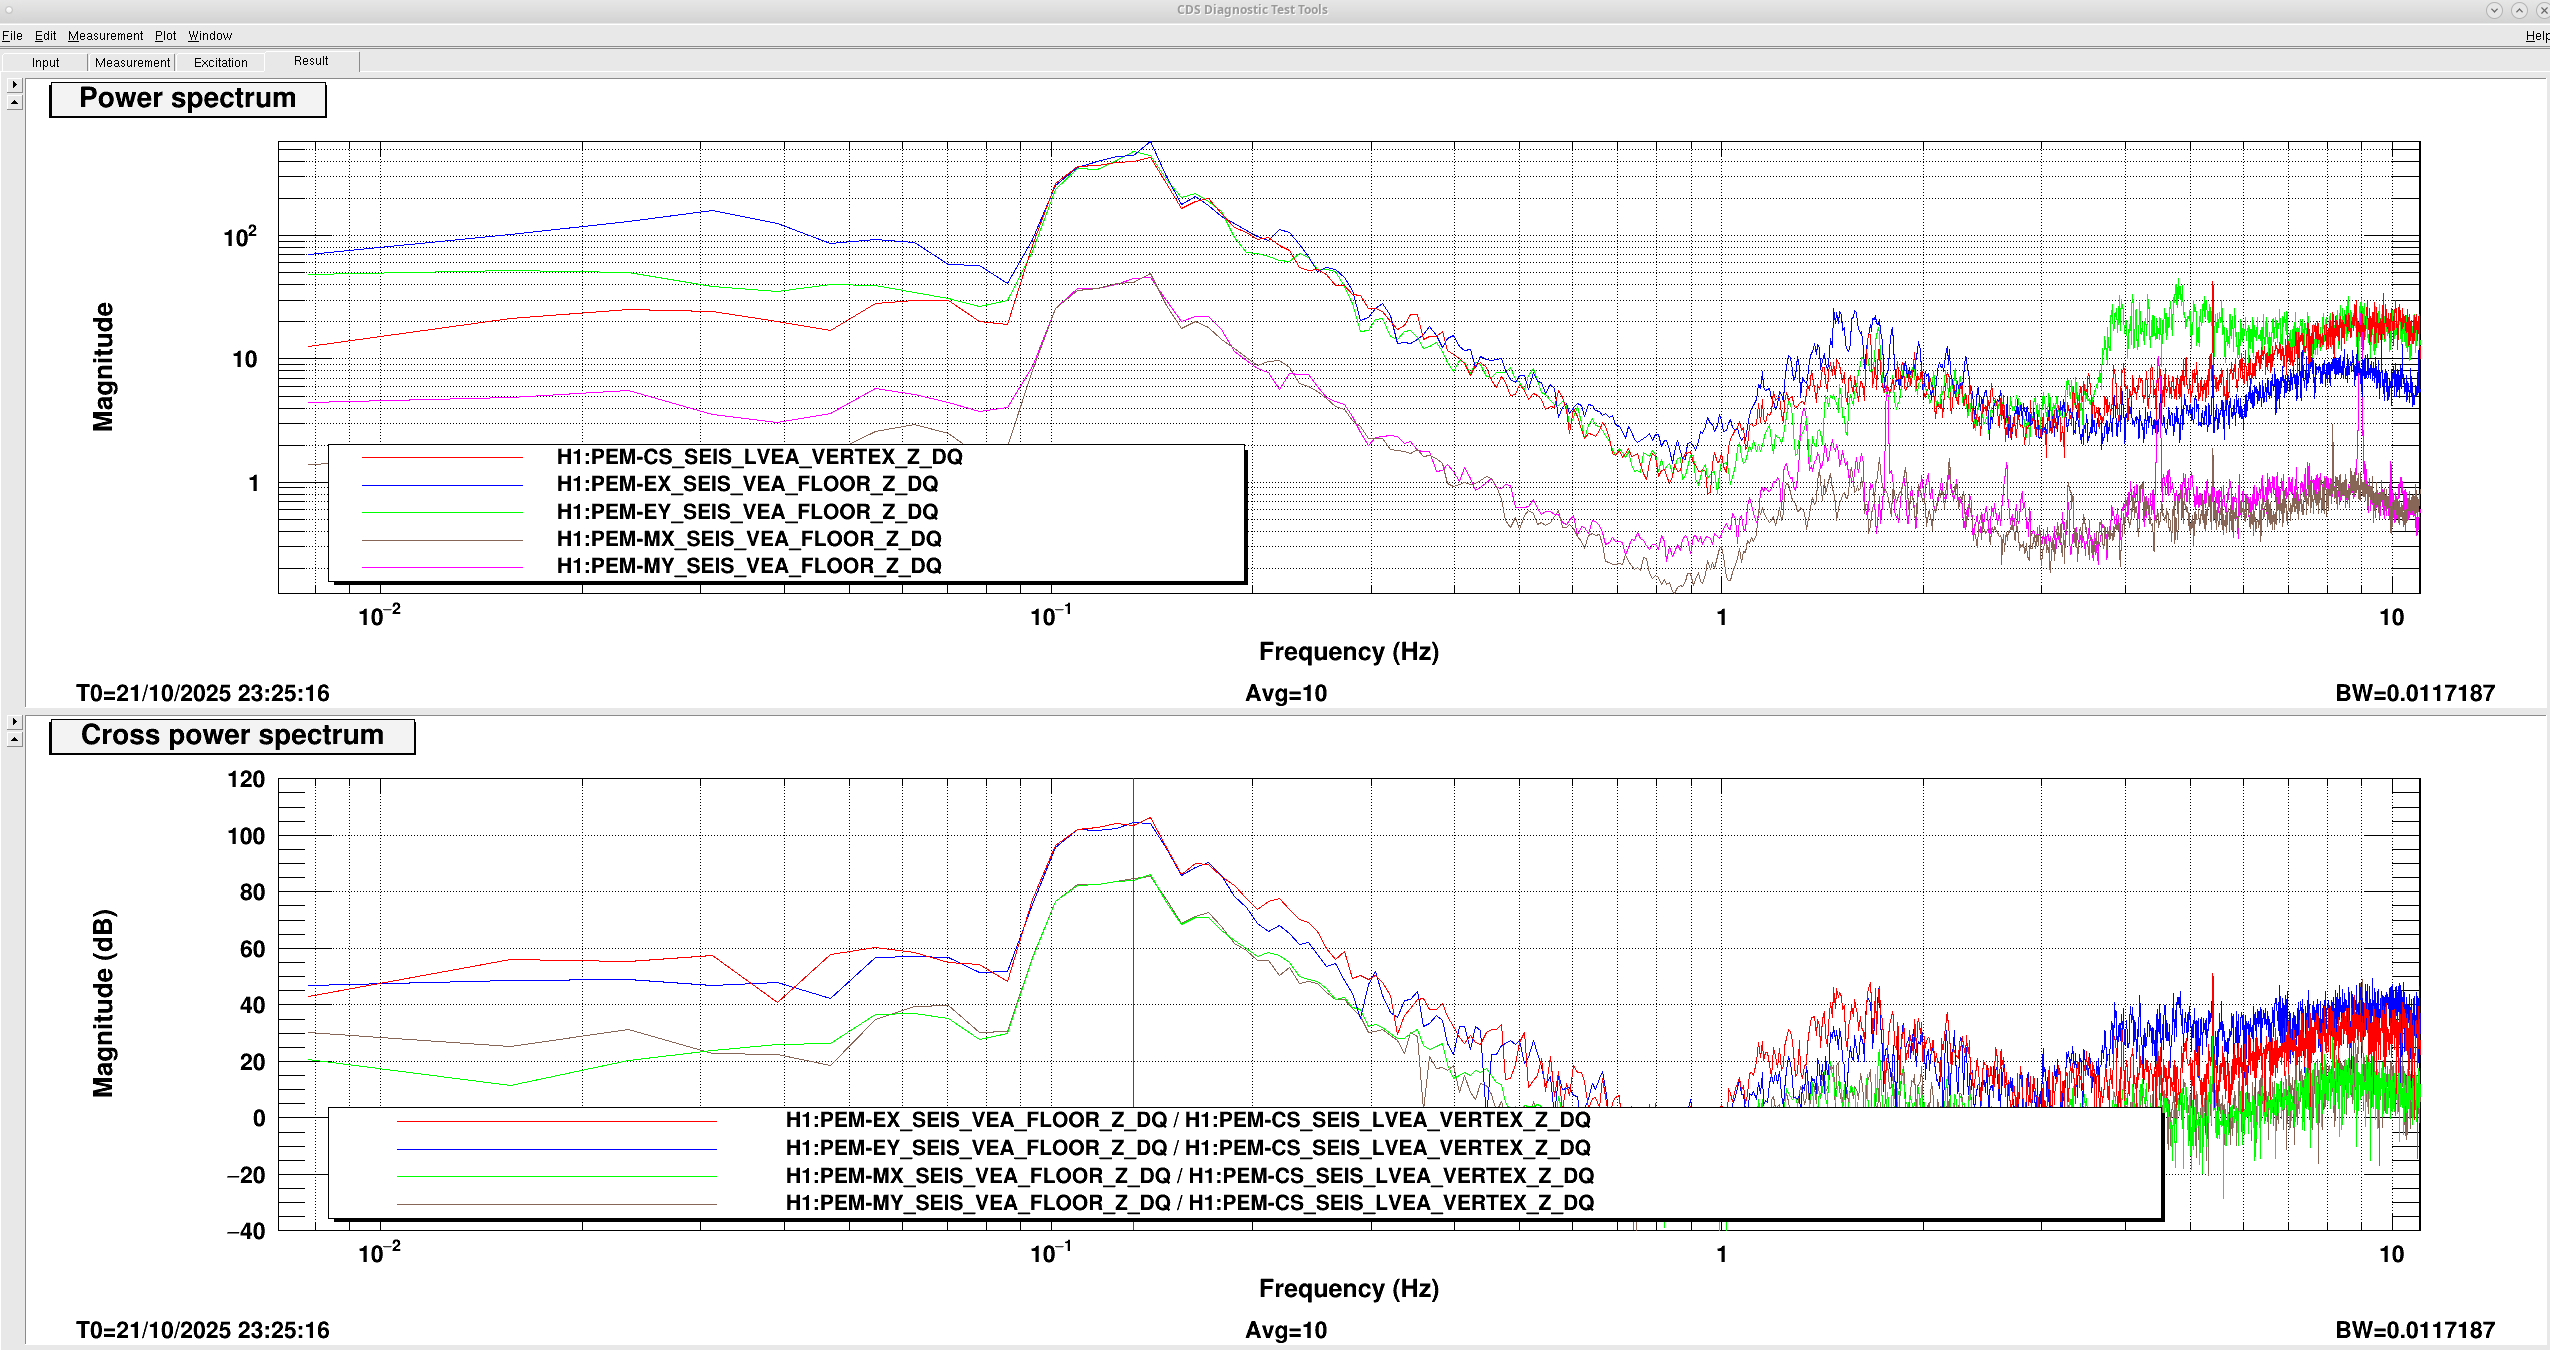
Task: Select the Result tab
Action: 311,61
